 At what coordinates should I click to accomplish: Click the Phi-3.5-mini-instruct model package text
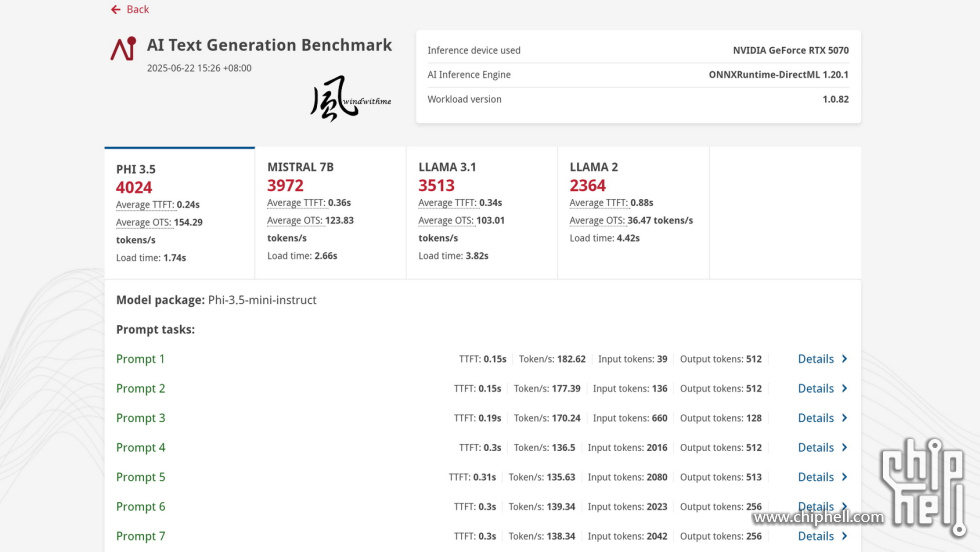click(262, 300)
